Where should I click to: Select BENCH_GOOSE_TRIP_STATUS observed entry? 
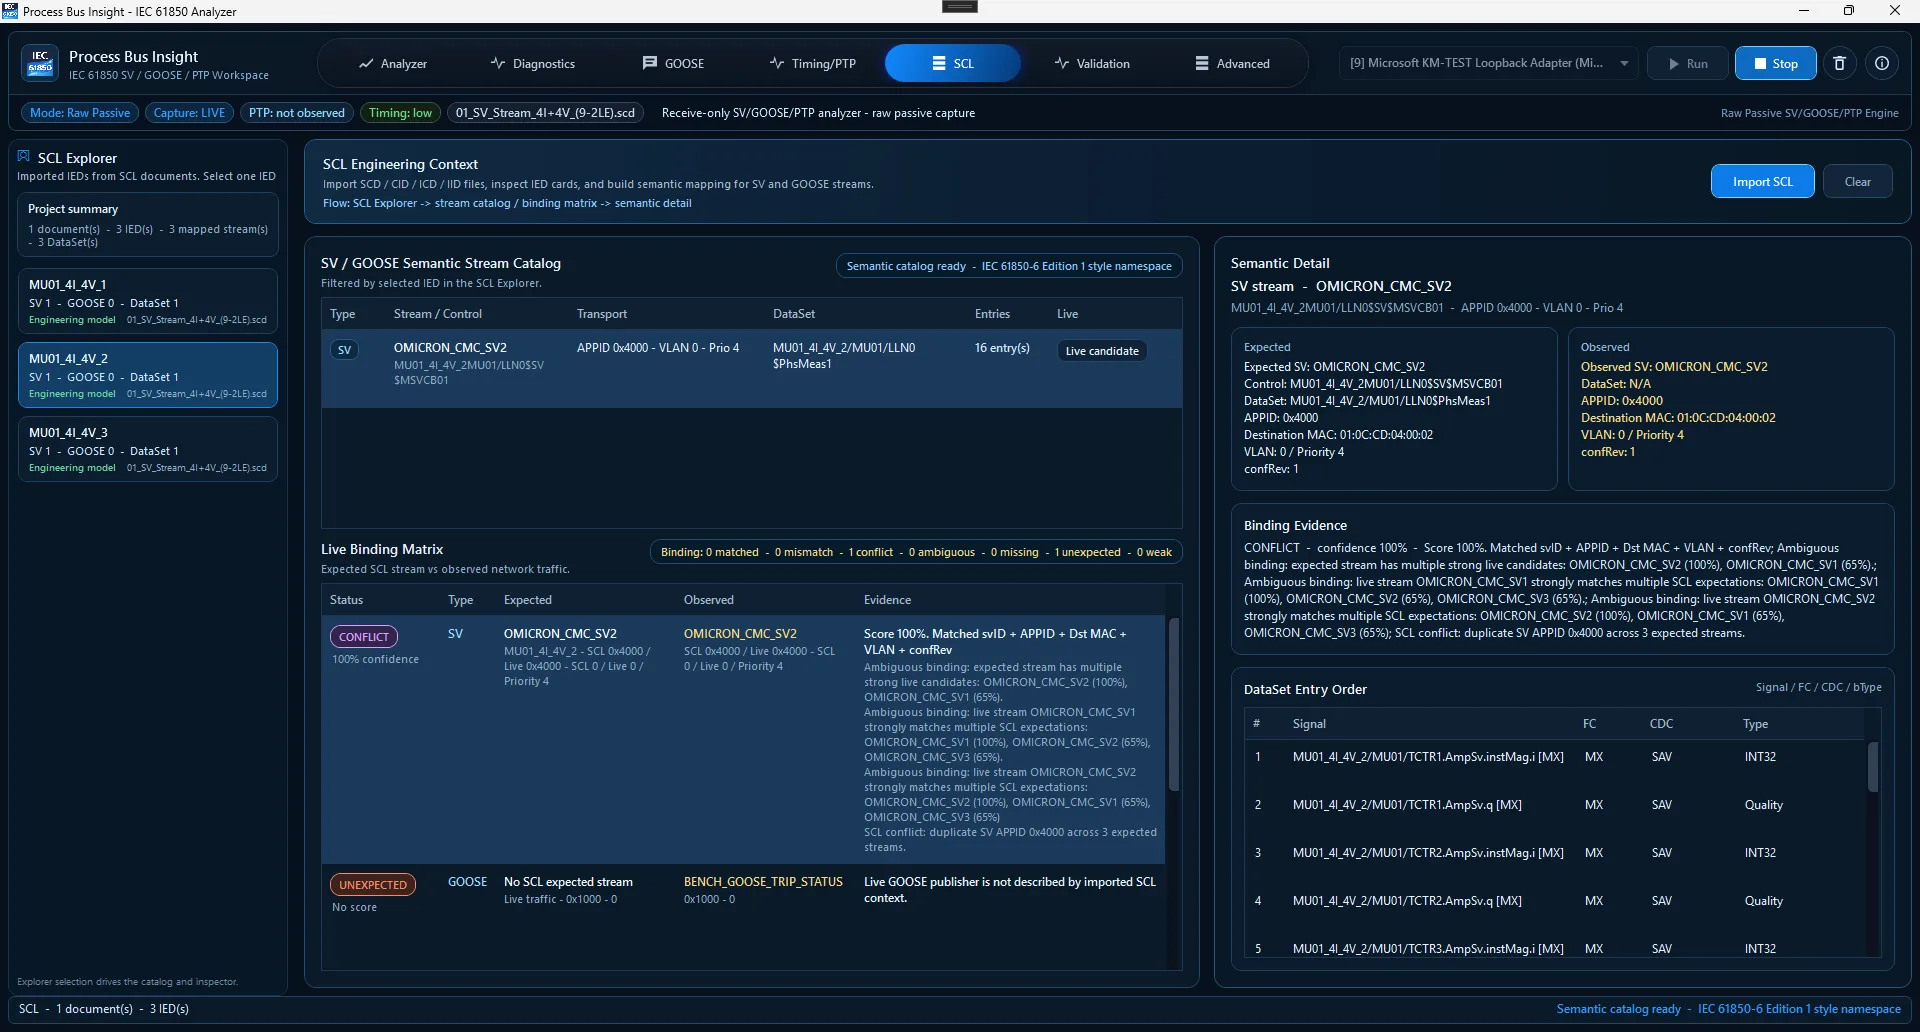click(x=763, y=882)
